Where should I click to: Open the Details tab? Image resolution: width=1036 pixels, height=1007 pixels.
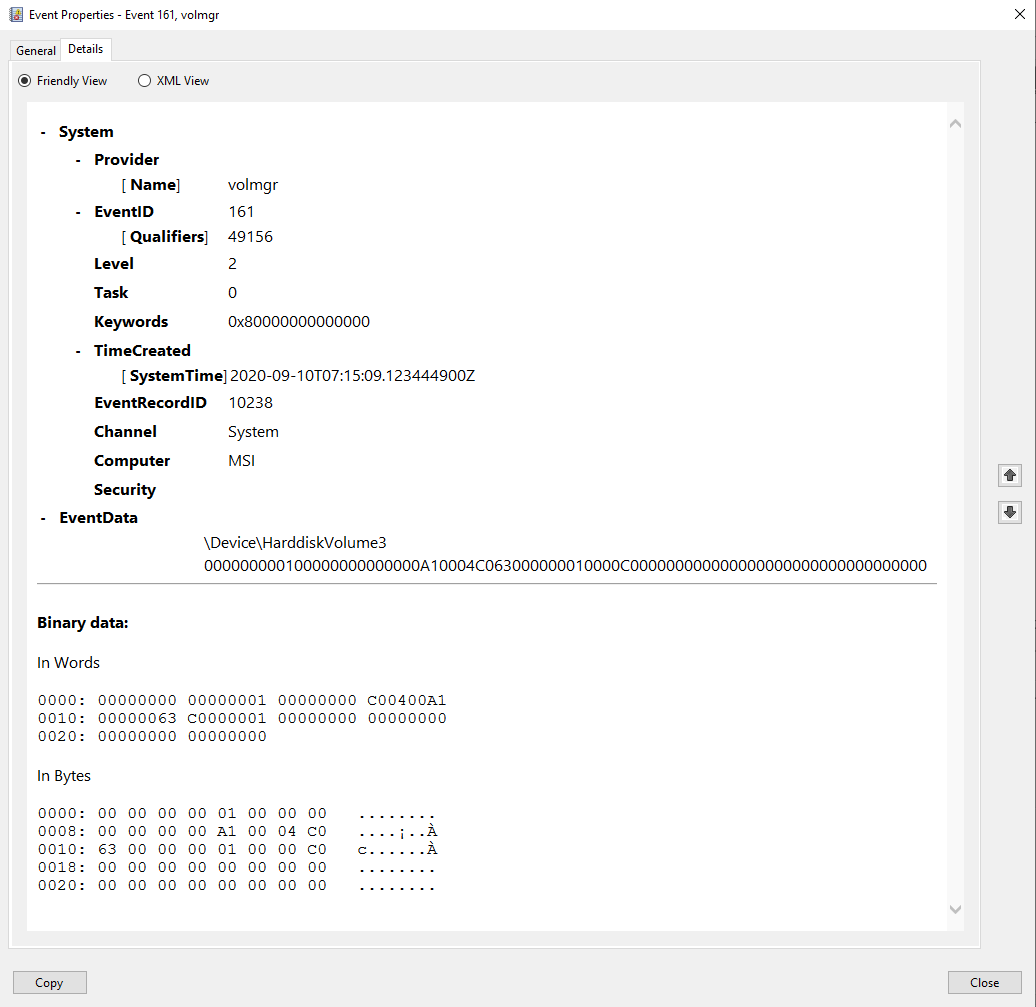[x=85, y=49]
